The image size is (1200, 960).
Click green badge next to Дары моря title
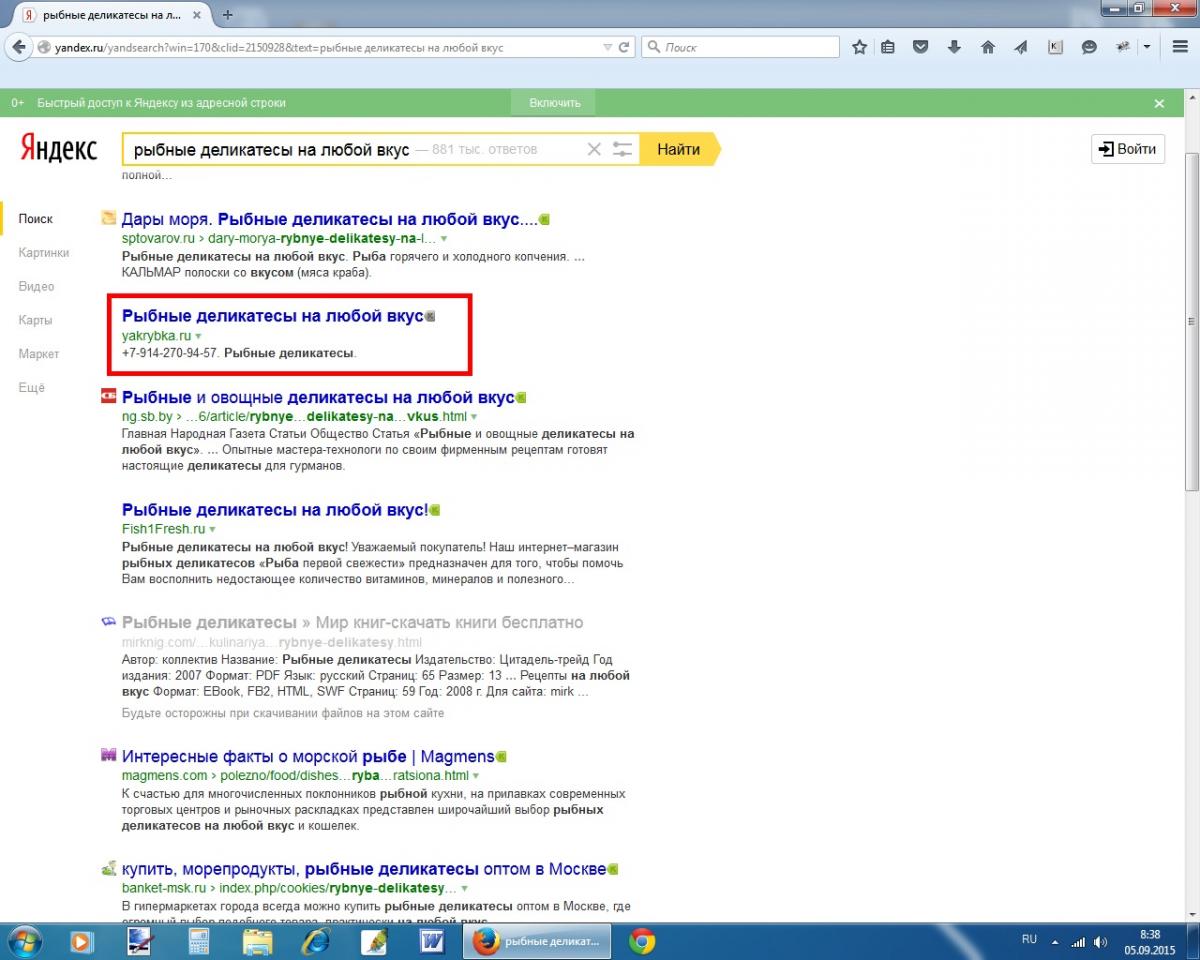pos(544,219)
